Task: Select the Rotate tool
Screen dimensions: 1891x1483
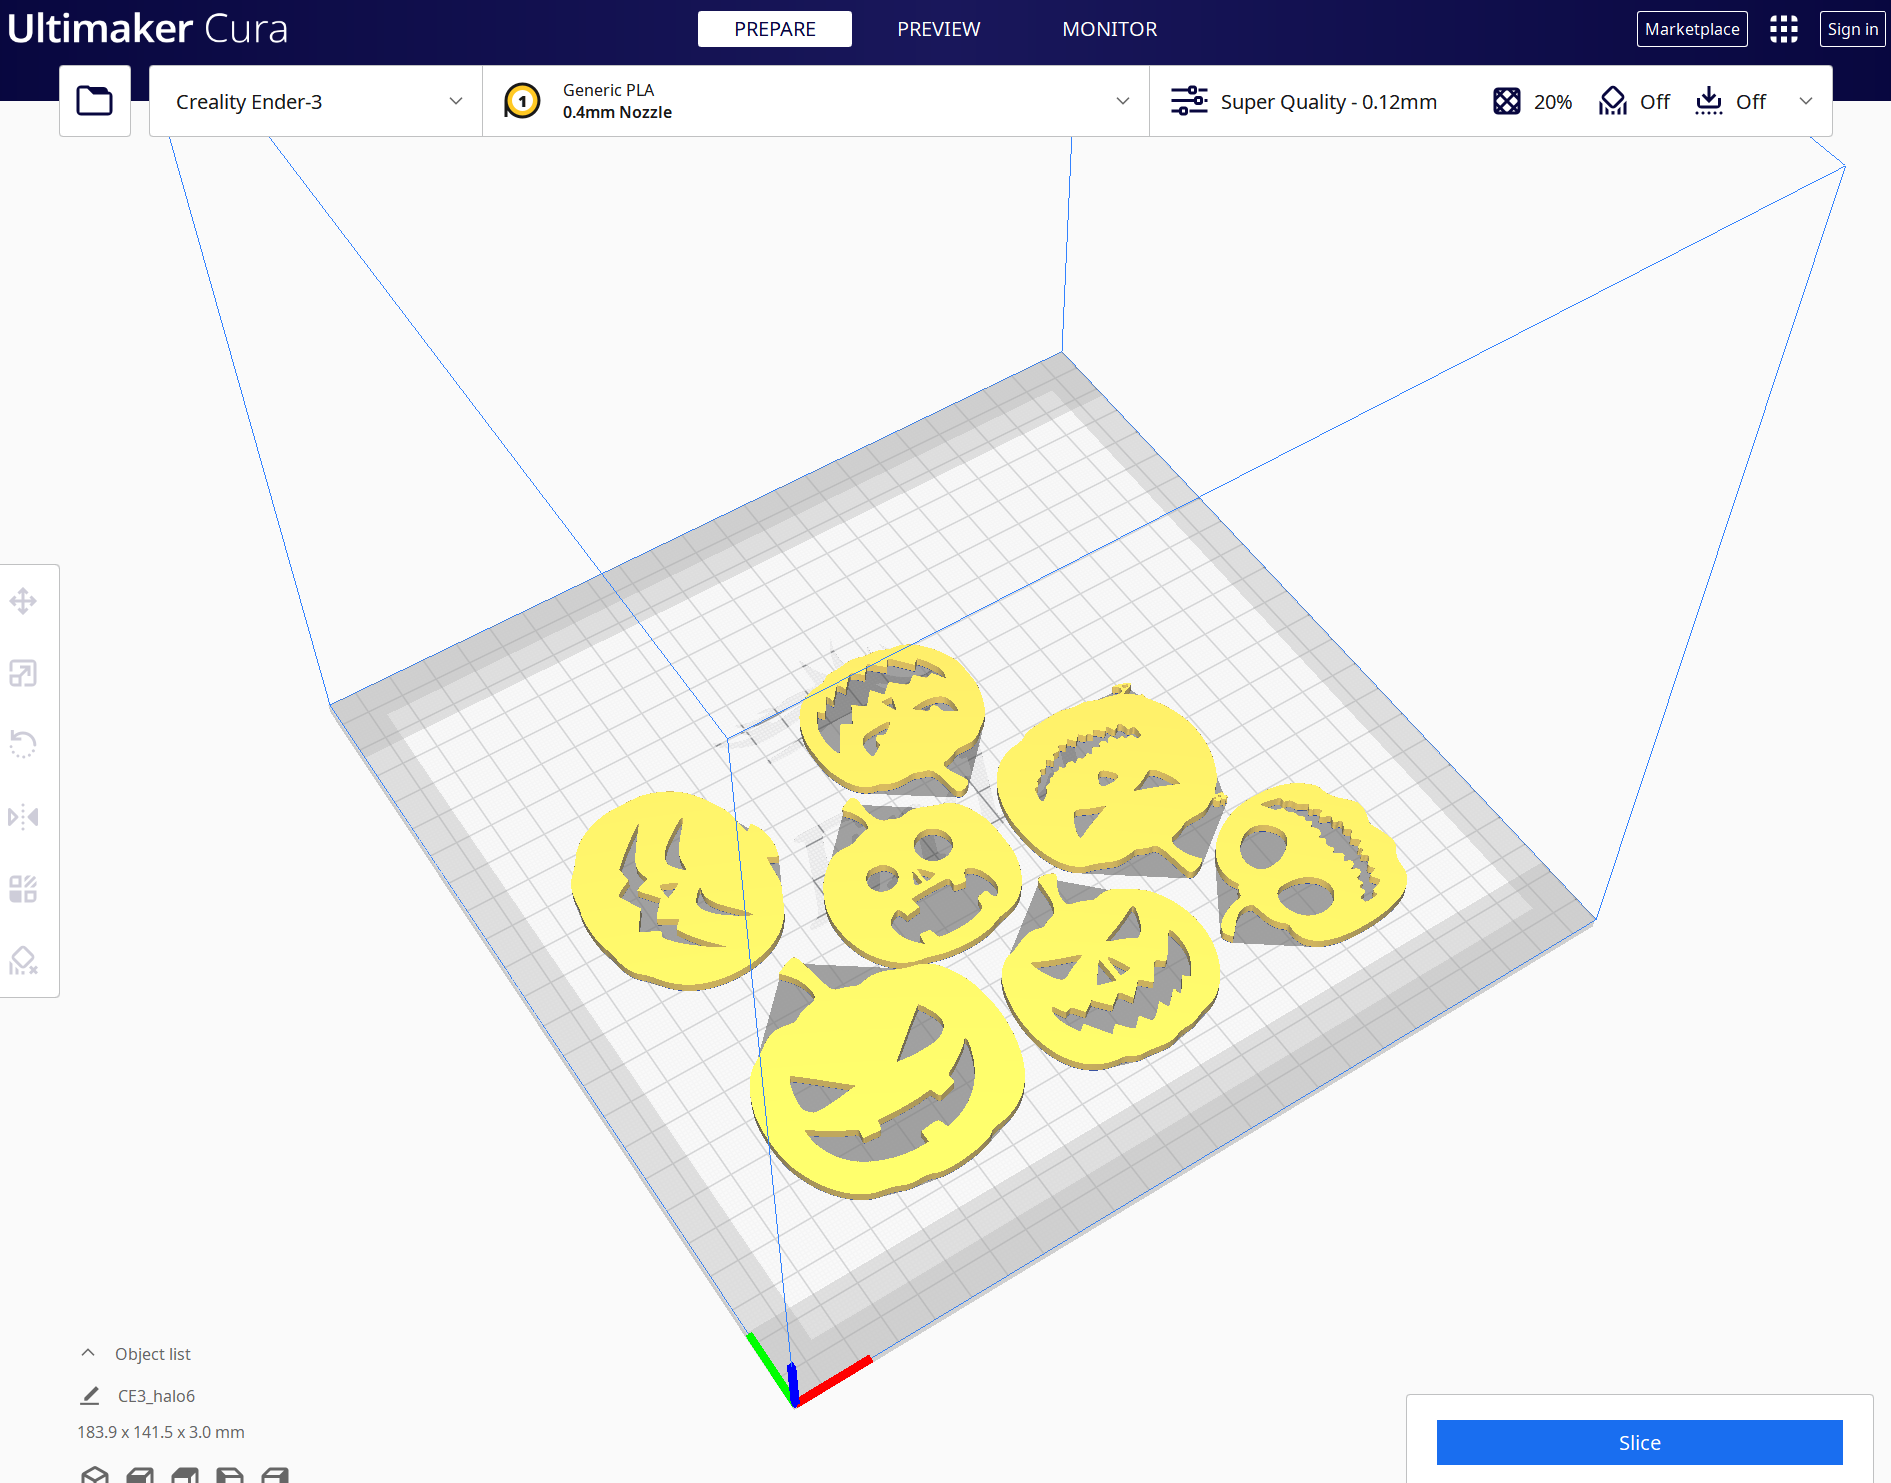Action: point(23,744)
